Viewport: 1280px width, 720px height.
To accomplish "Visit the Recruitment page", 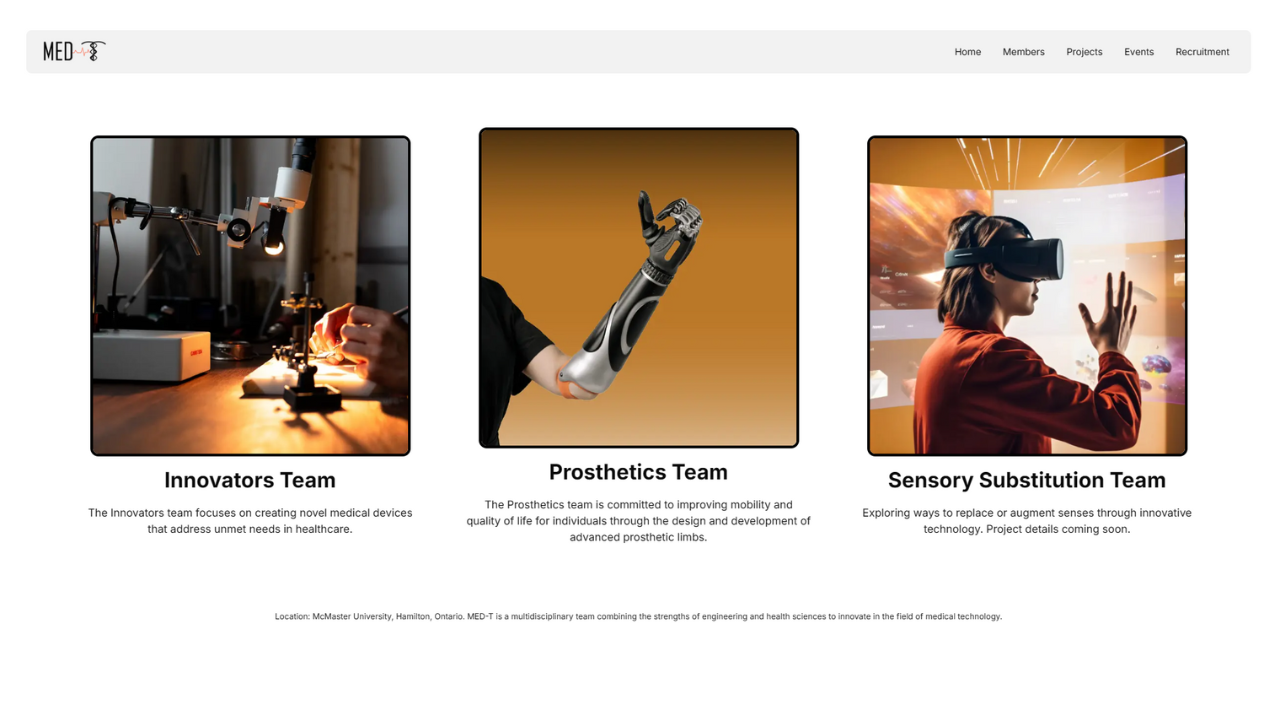I will coord(1202,52).
